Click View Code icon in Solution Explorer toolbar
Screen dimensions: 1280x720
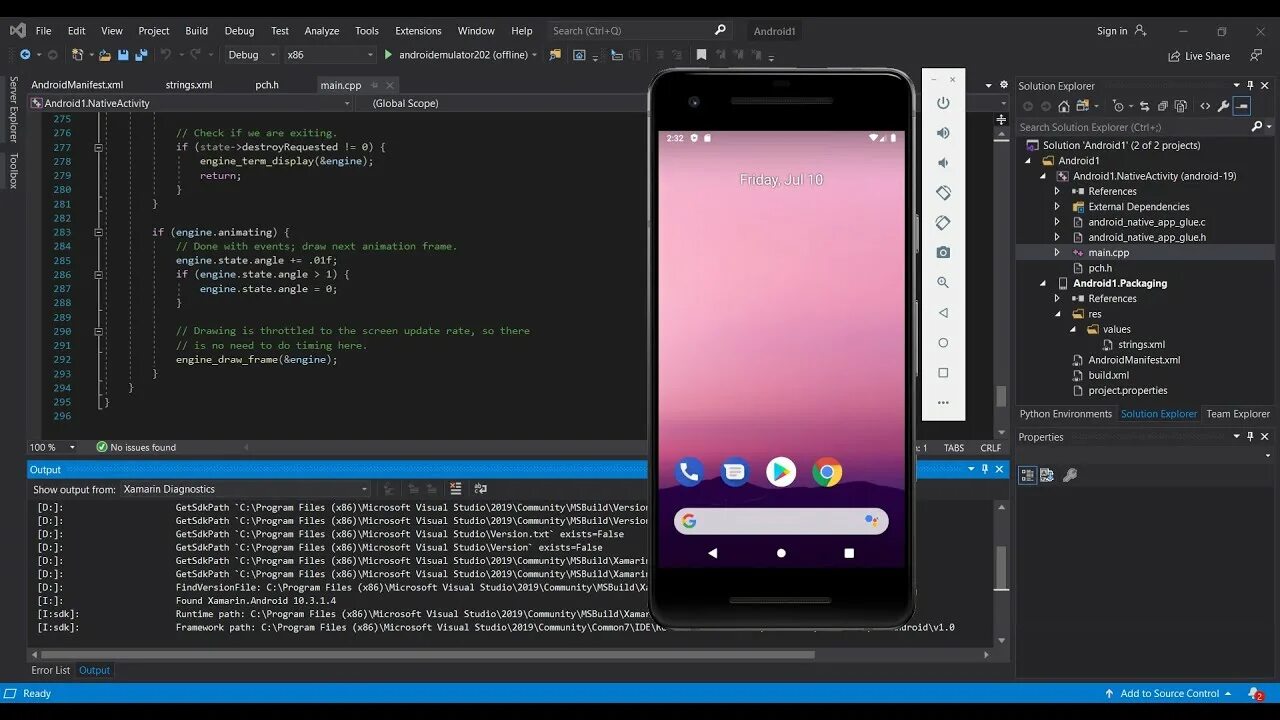click(1205, 106)
